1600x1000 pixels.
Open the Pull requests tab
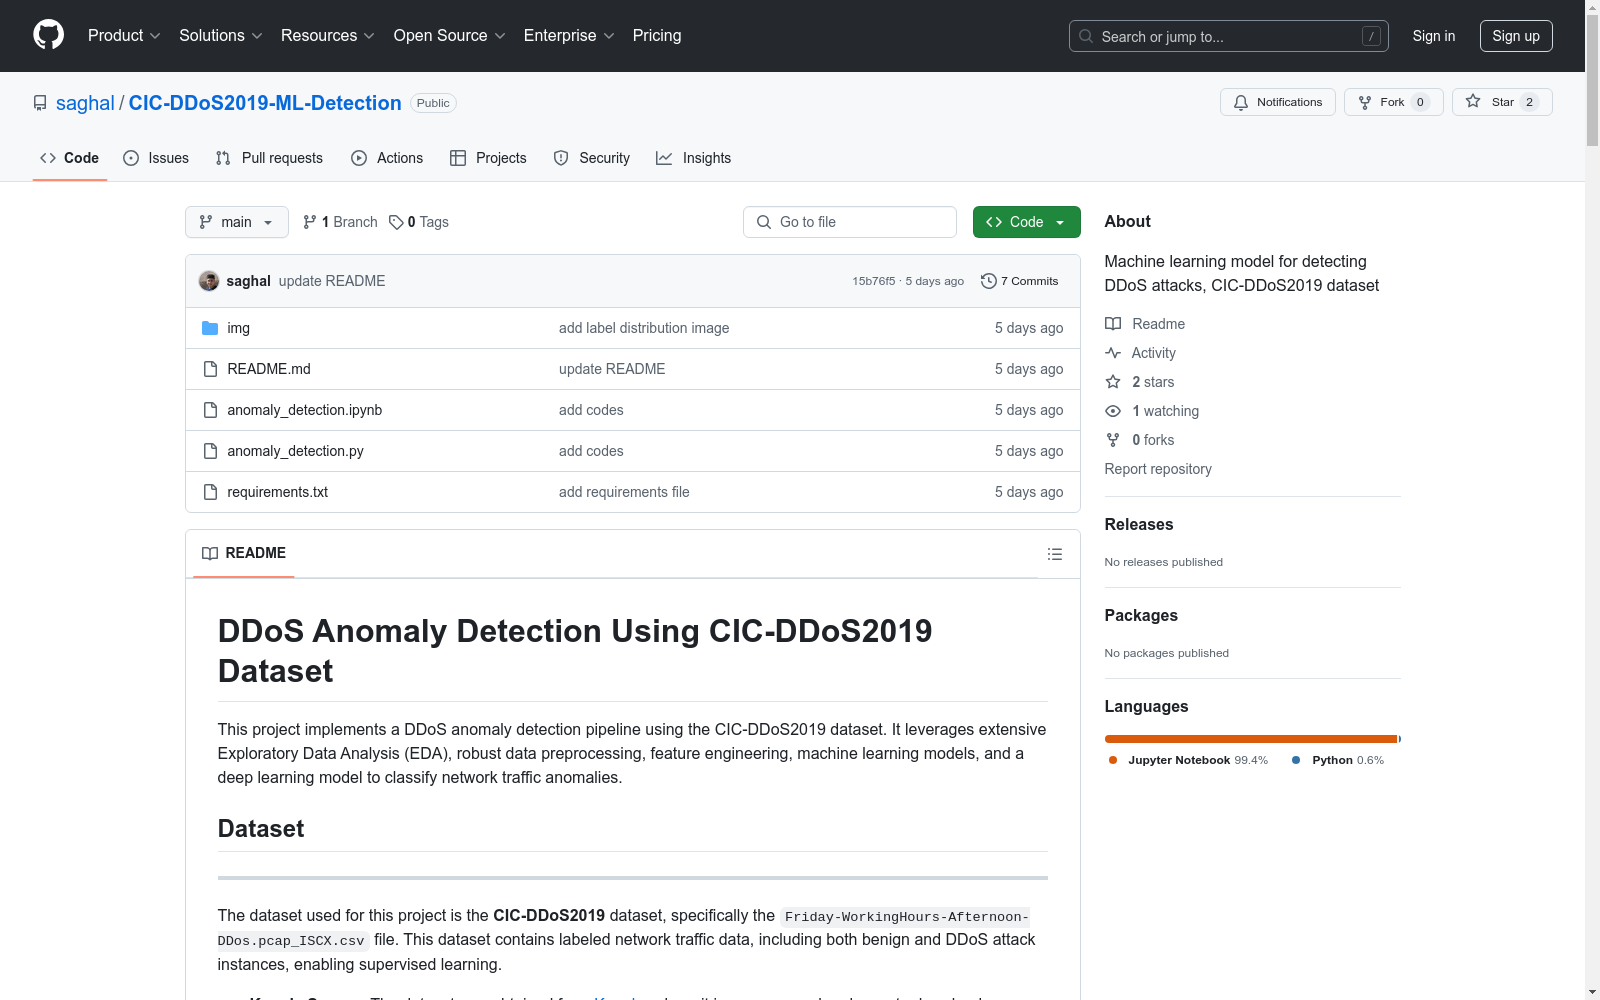click(x=269, y=158)
